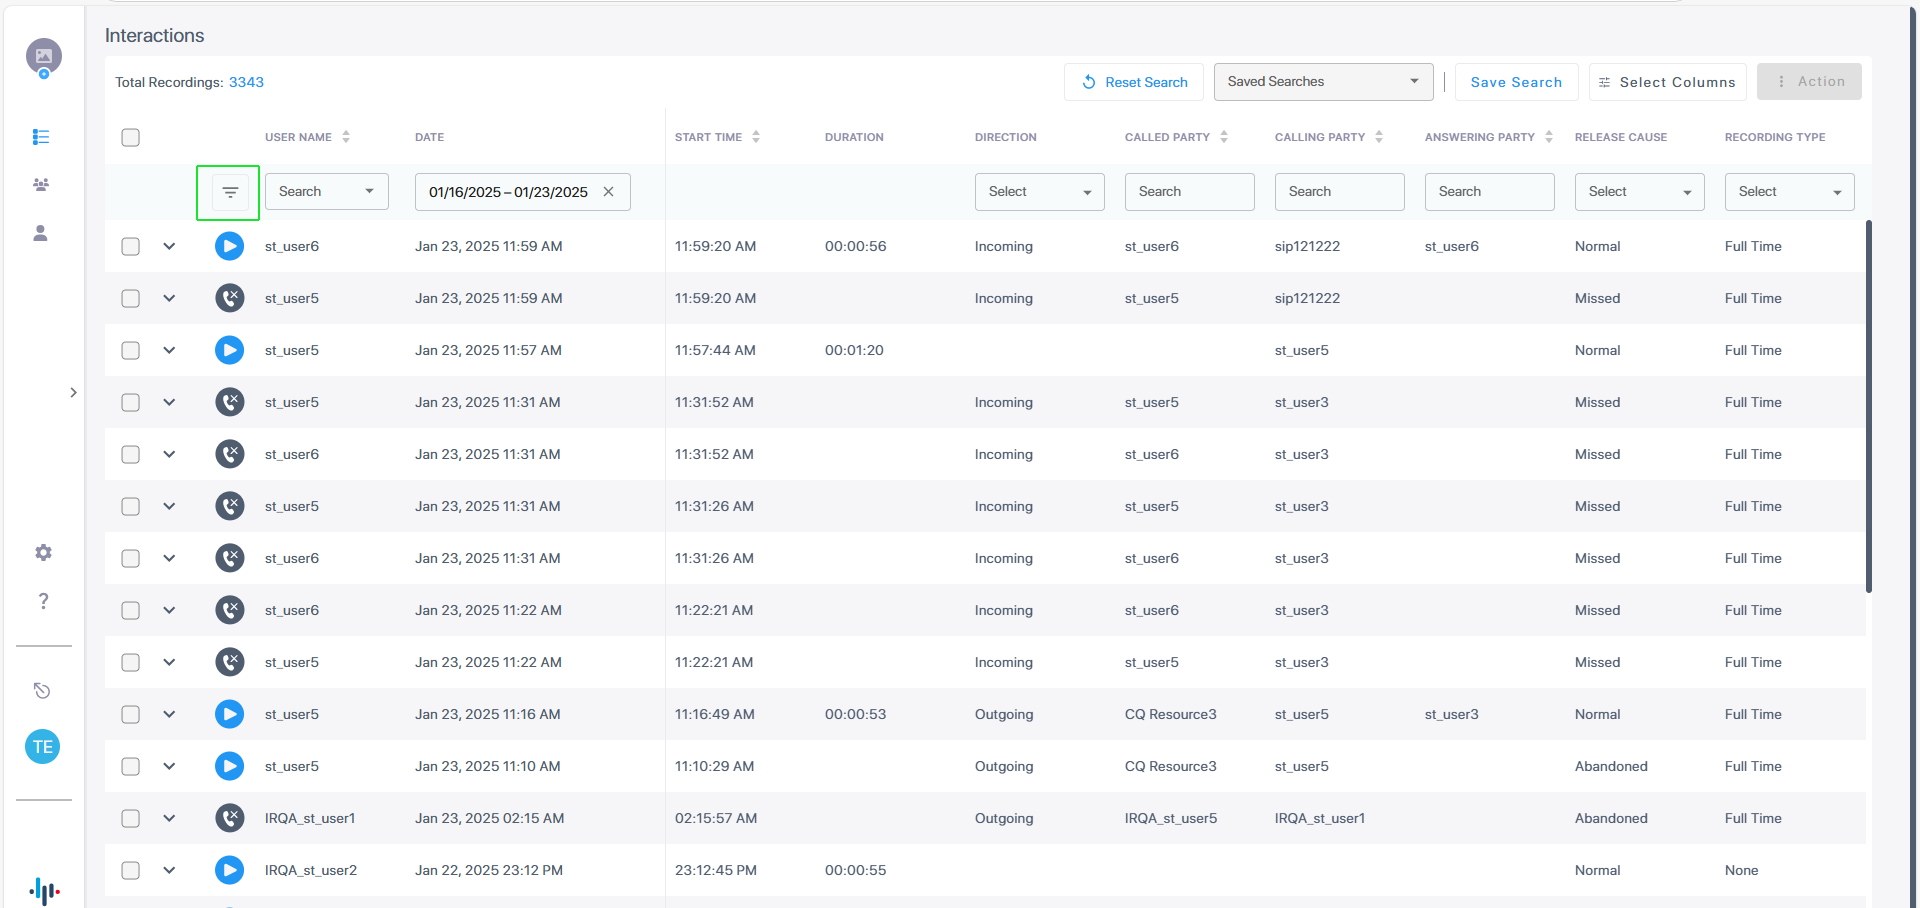The image size is (1920, 908).
Task: Sort by Calling Party column
Action: pos(1379,137)
